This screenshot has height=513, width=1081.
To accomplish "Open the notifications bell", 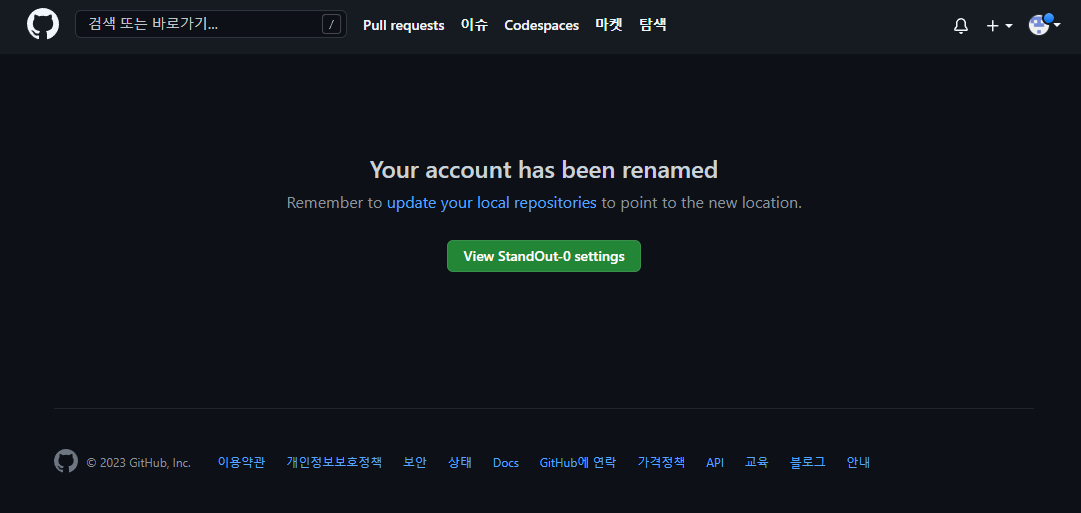I will coord(960,26).
